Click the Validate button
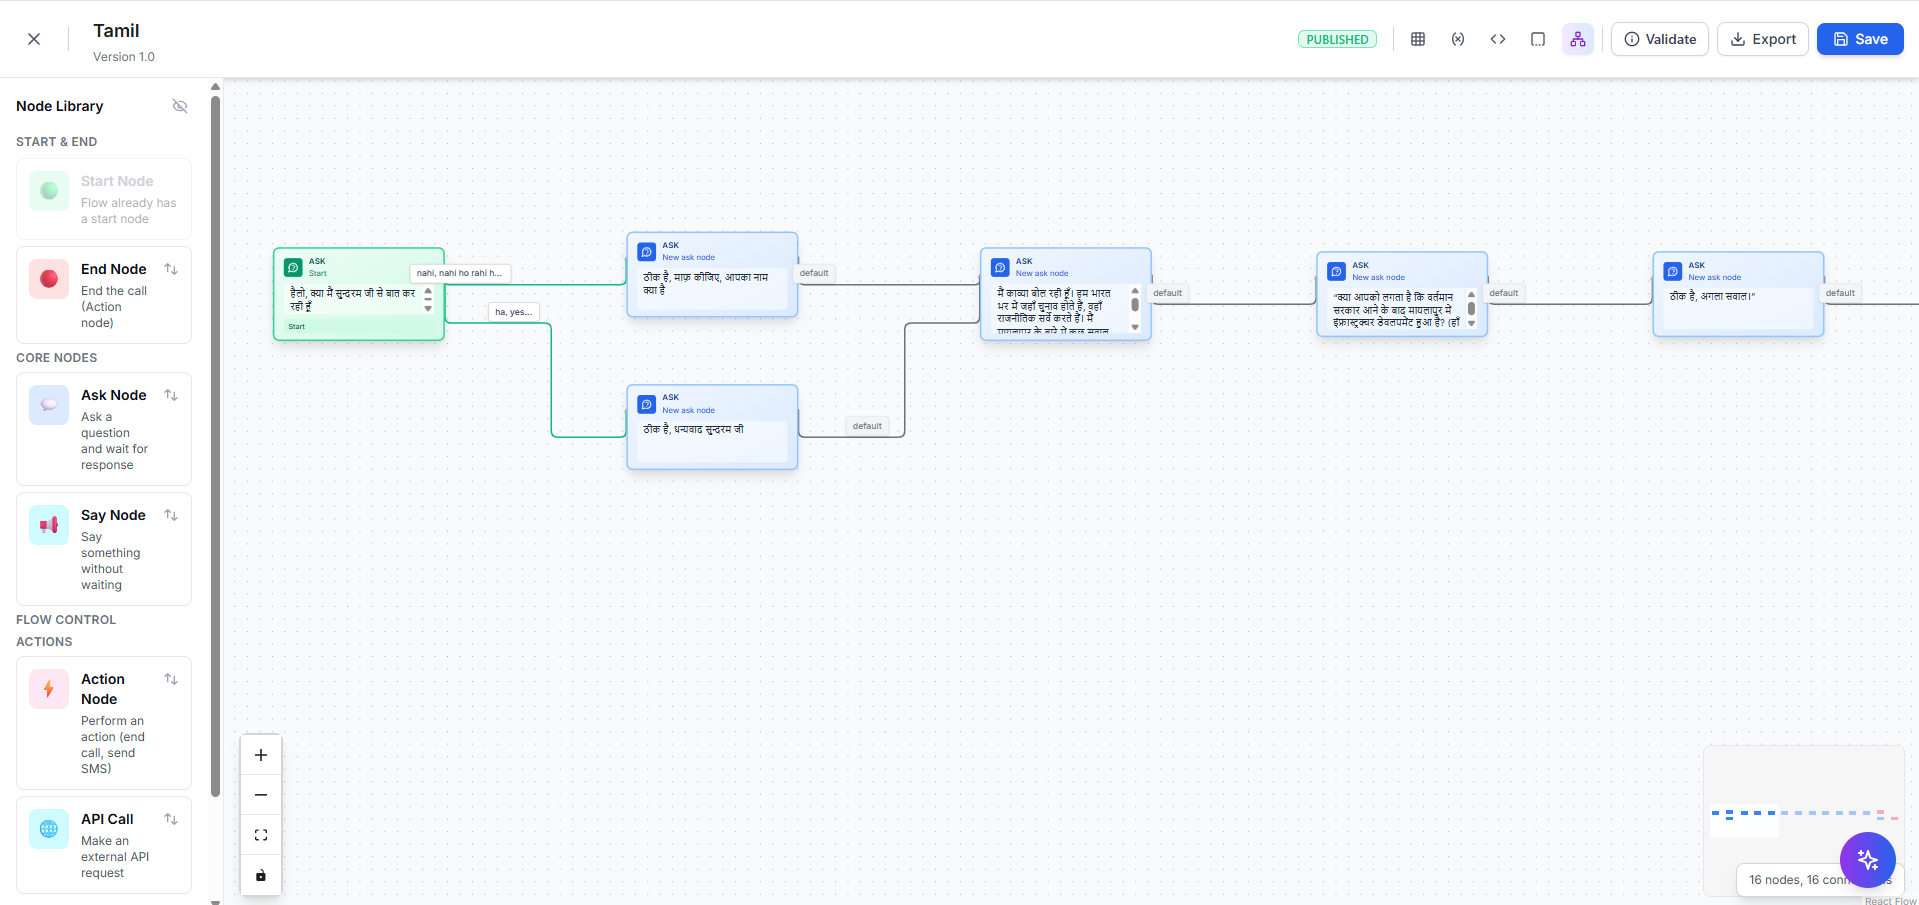This screenshot has height=905, width=1919. [1660, 39]
